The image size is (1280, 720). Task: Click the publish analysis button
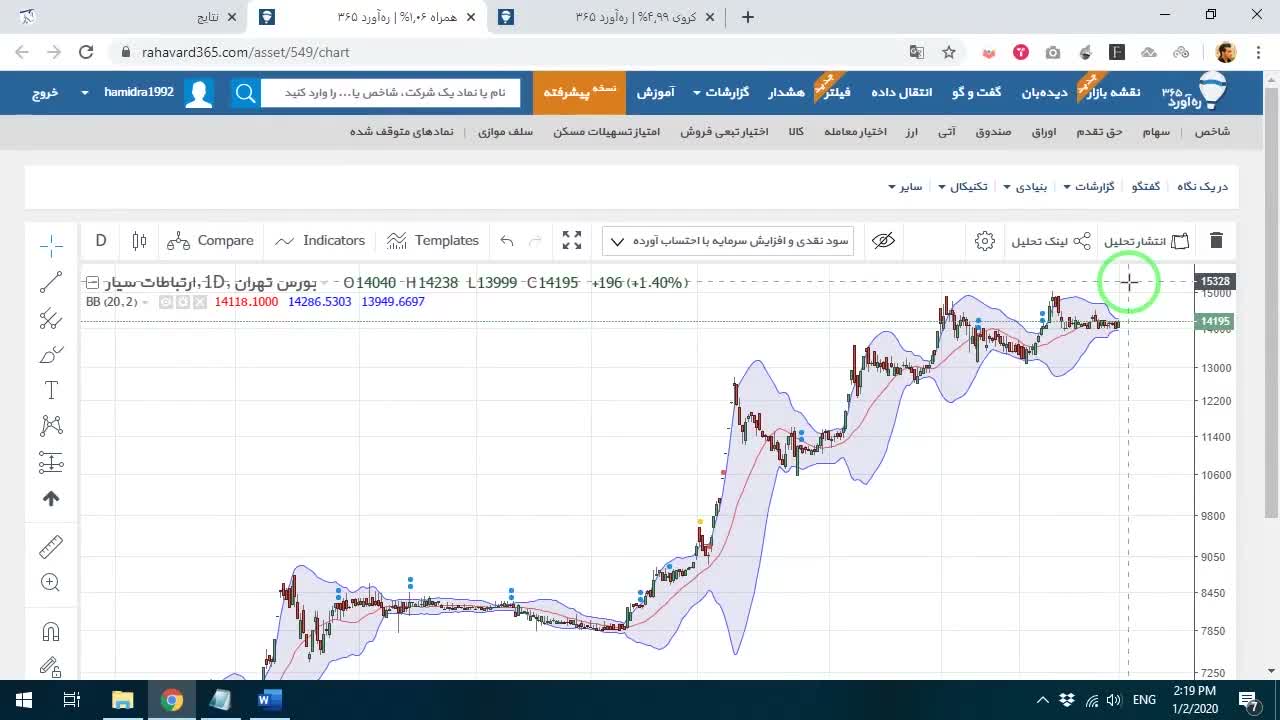pyautogui.click(x=1147, y=241)
